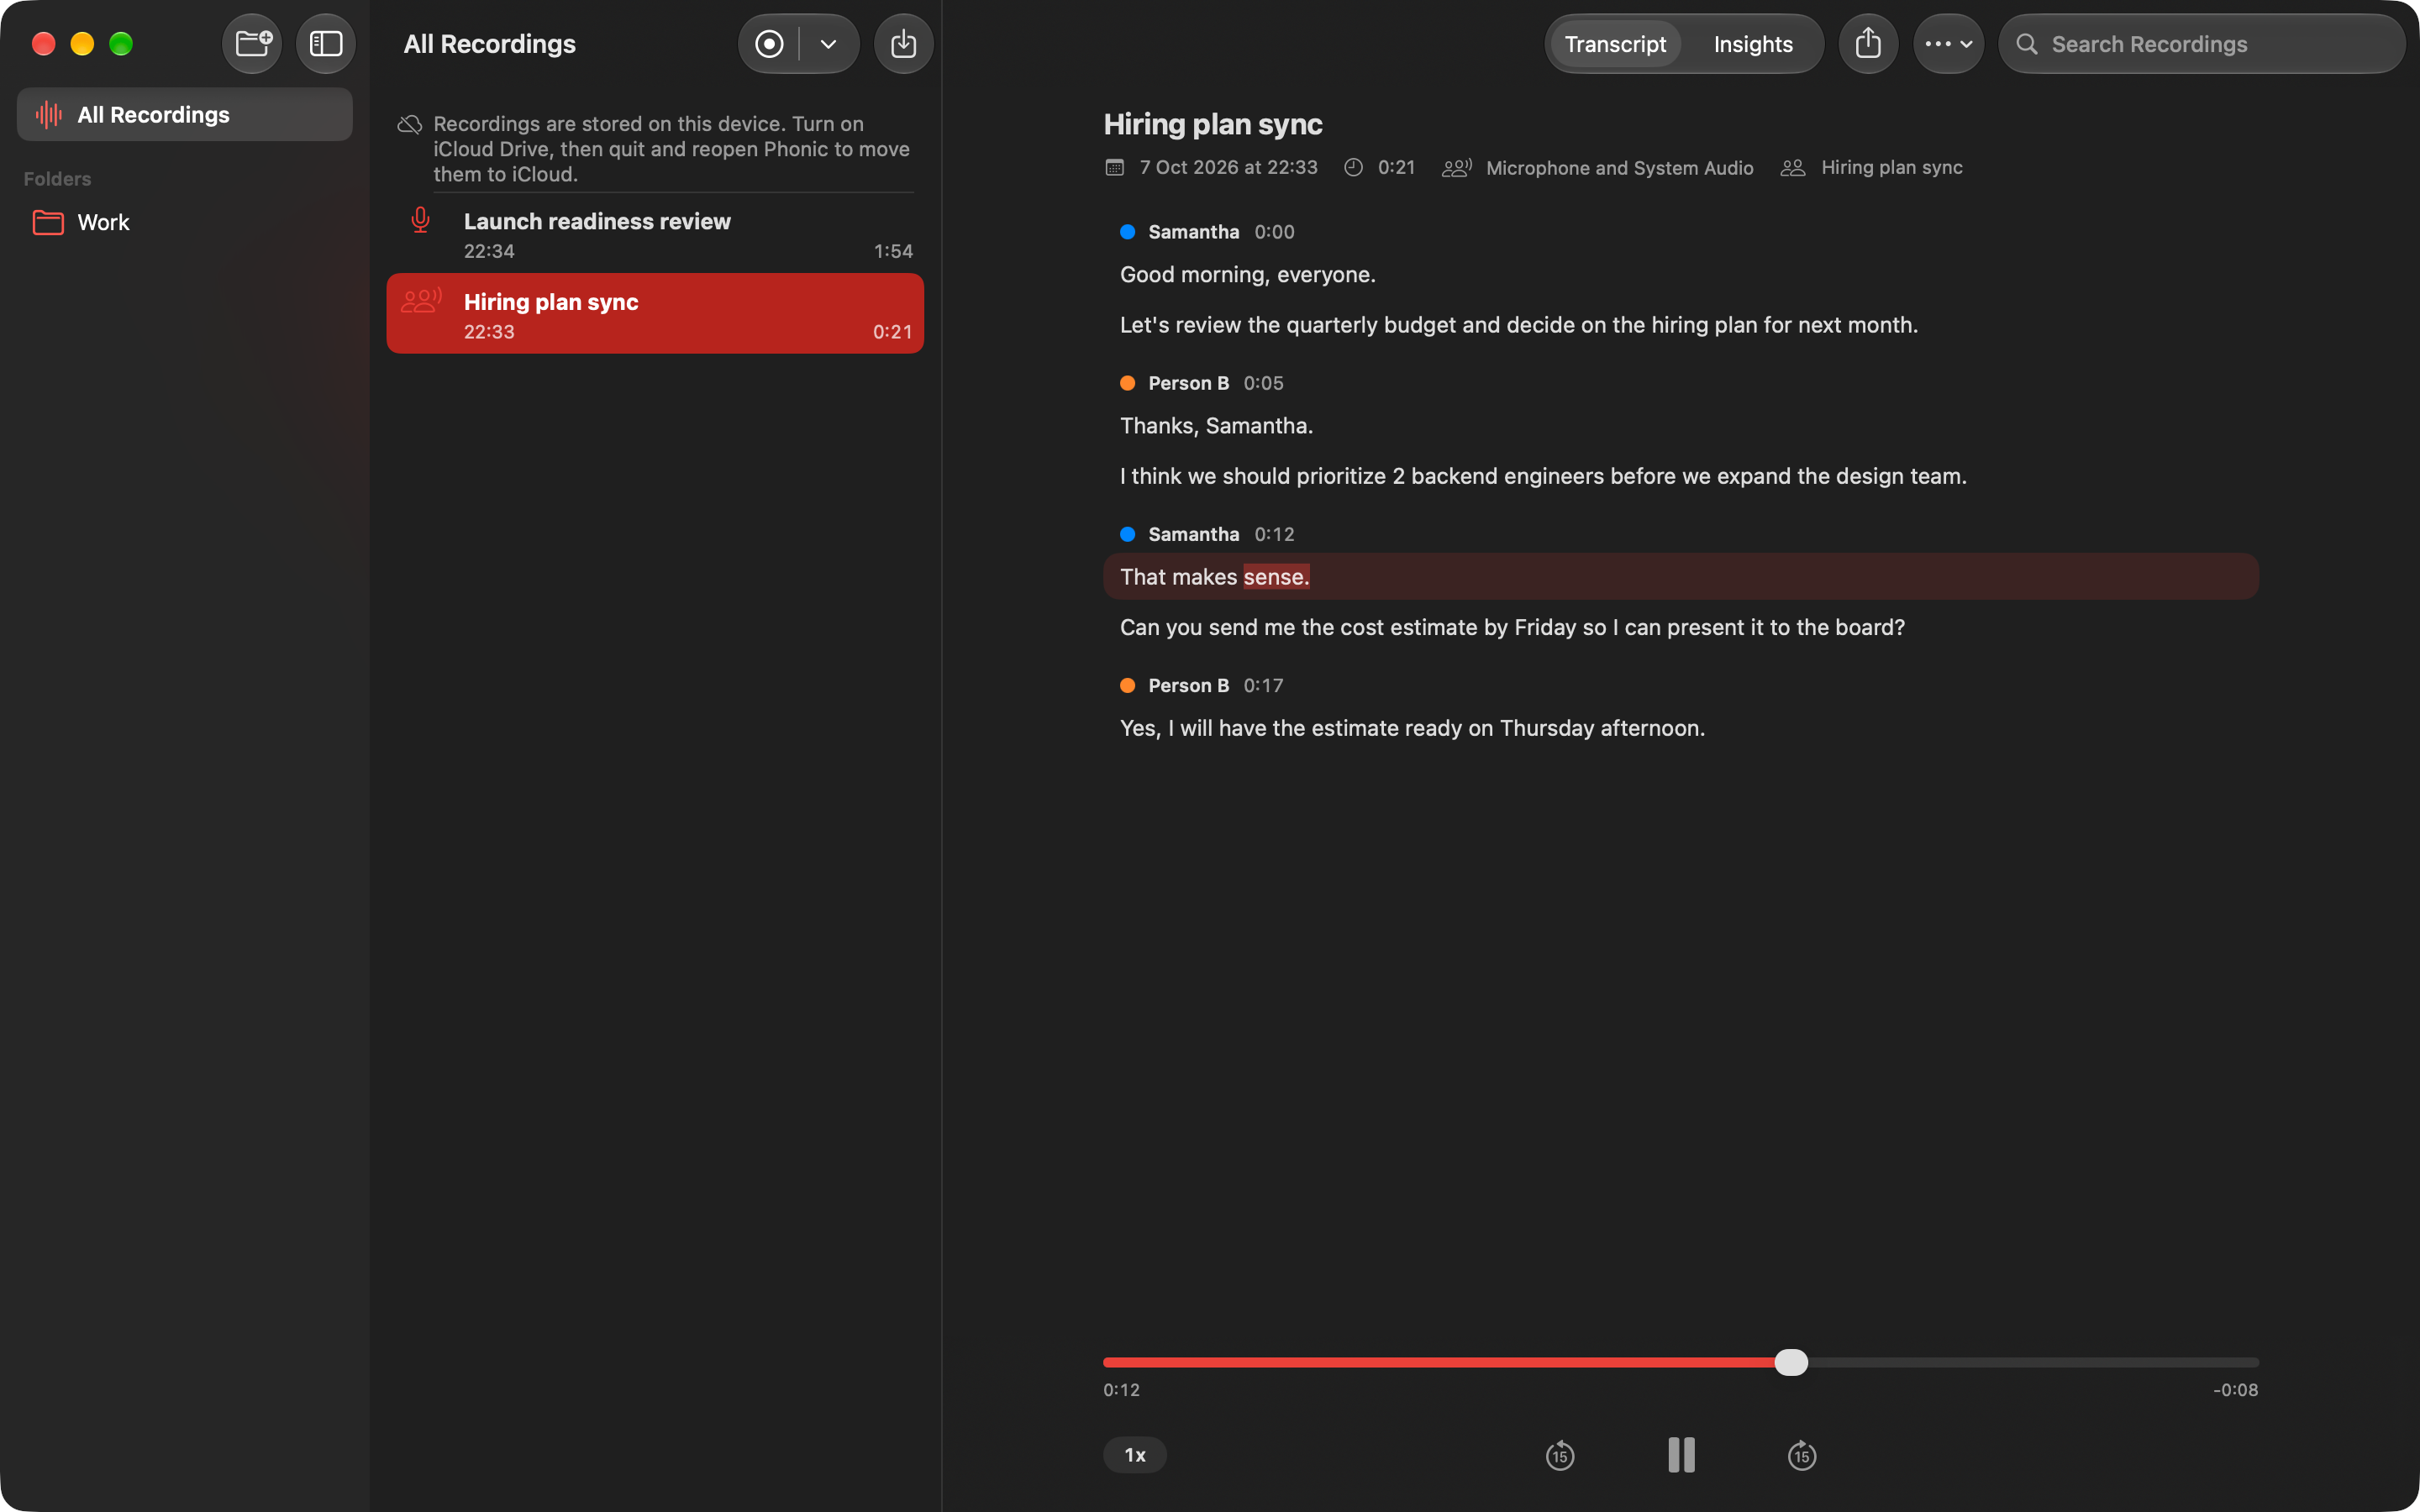
Task: Switch to the Transcript tab
Action: 1615,44
